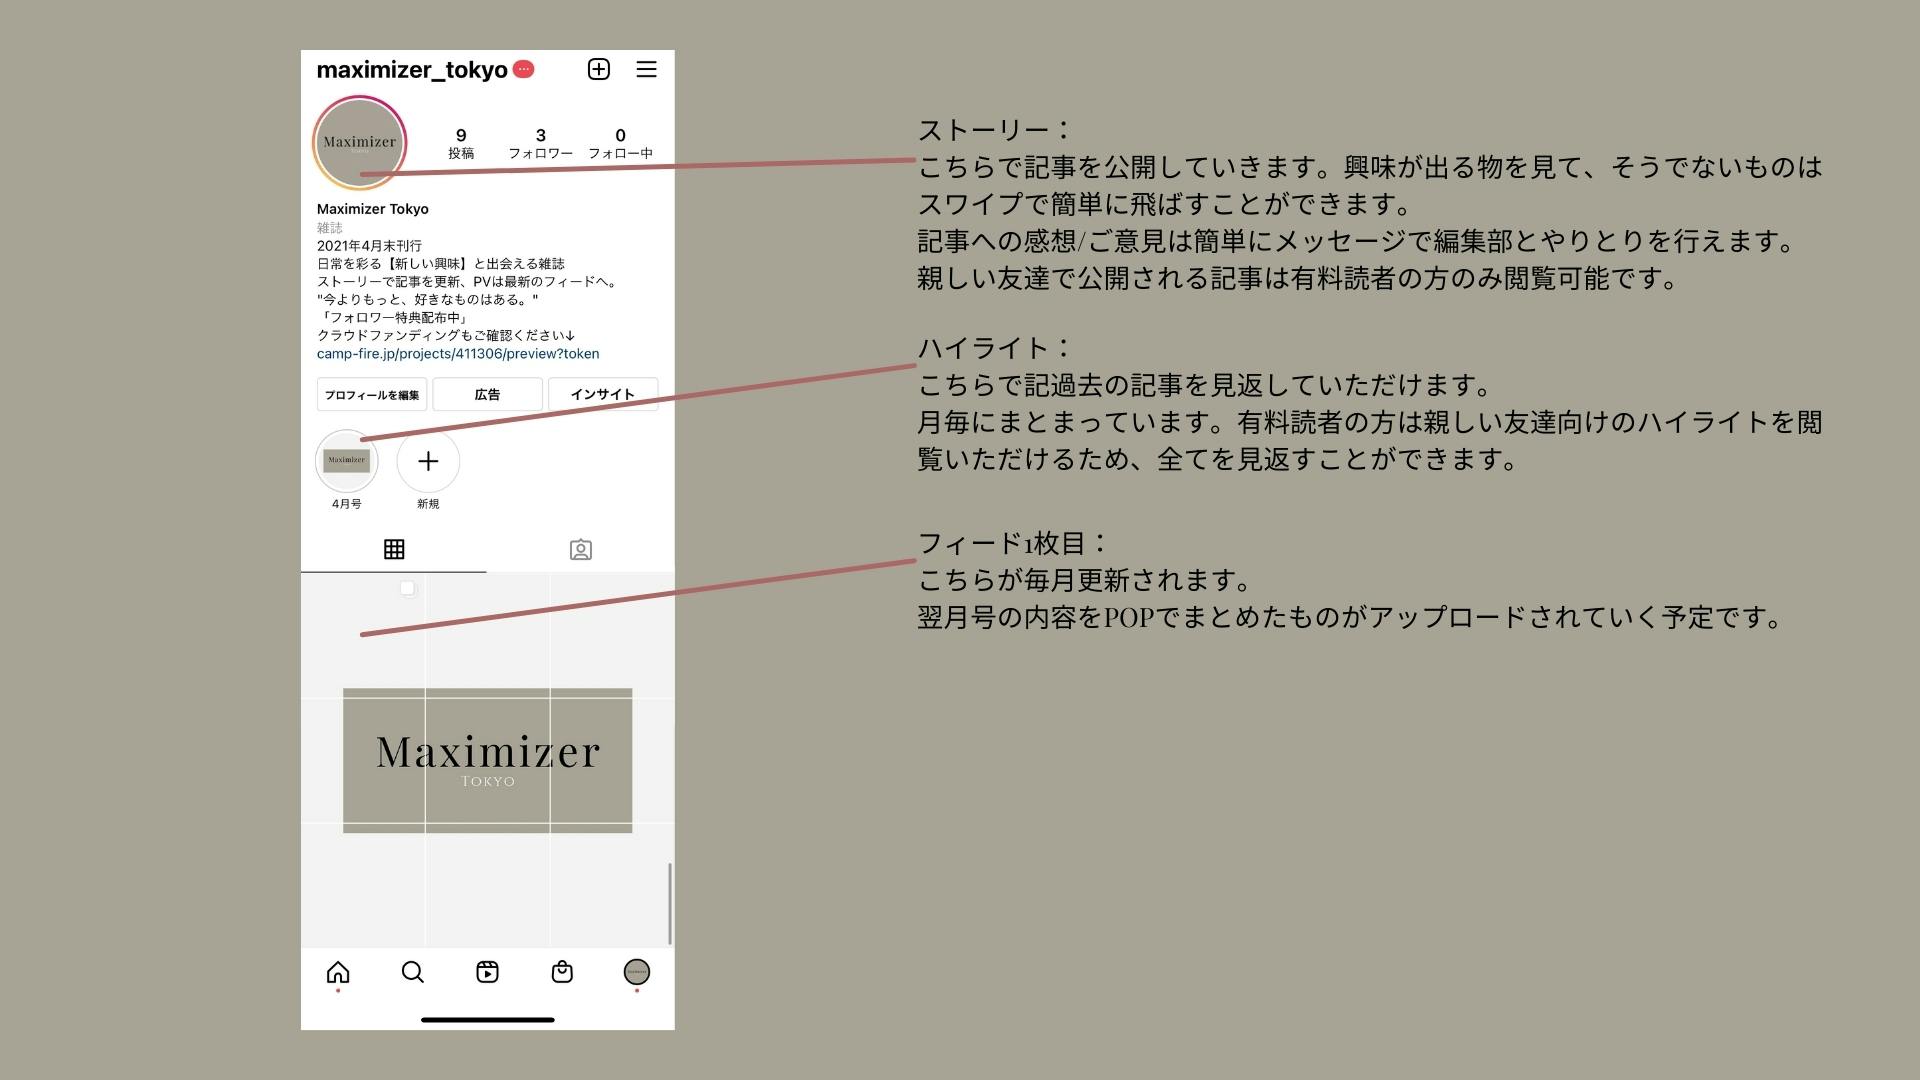
Task: Add a new highlight with 新規
Action: point(428,462)
